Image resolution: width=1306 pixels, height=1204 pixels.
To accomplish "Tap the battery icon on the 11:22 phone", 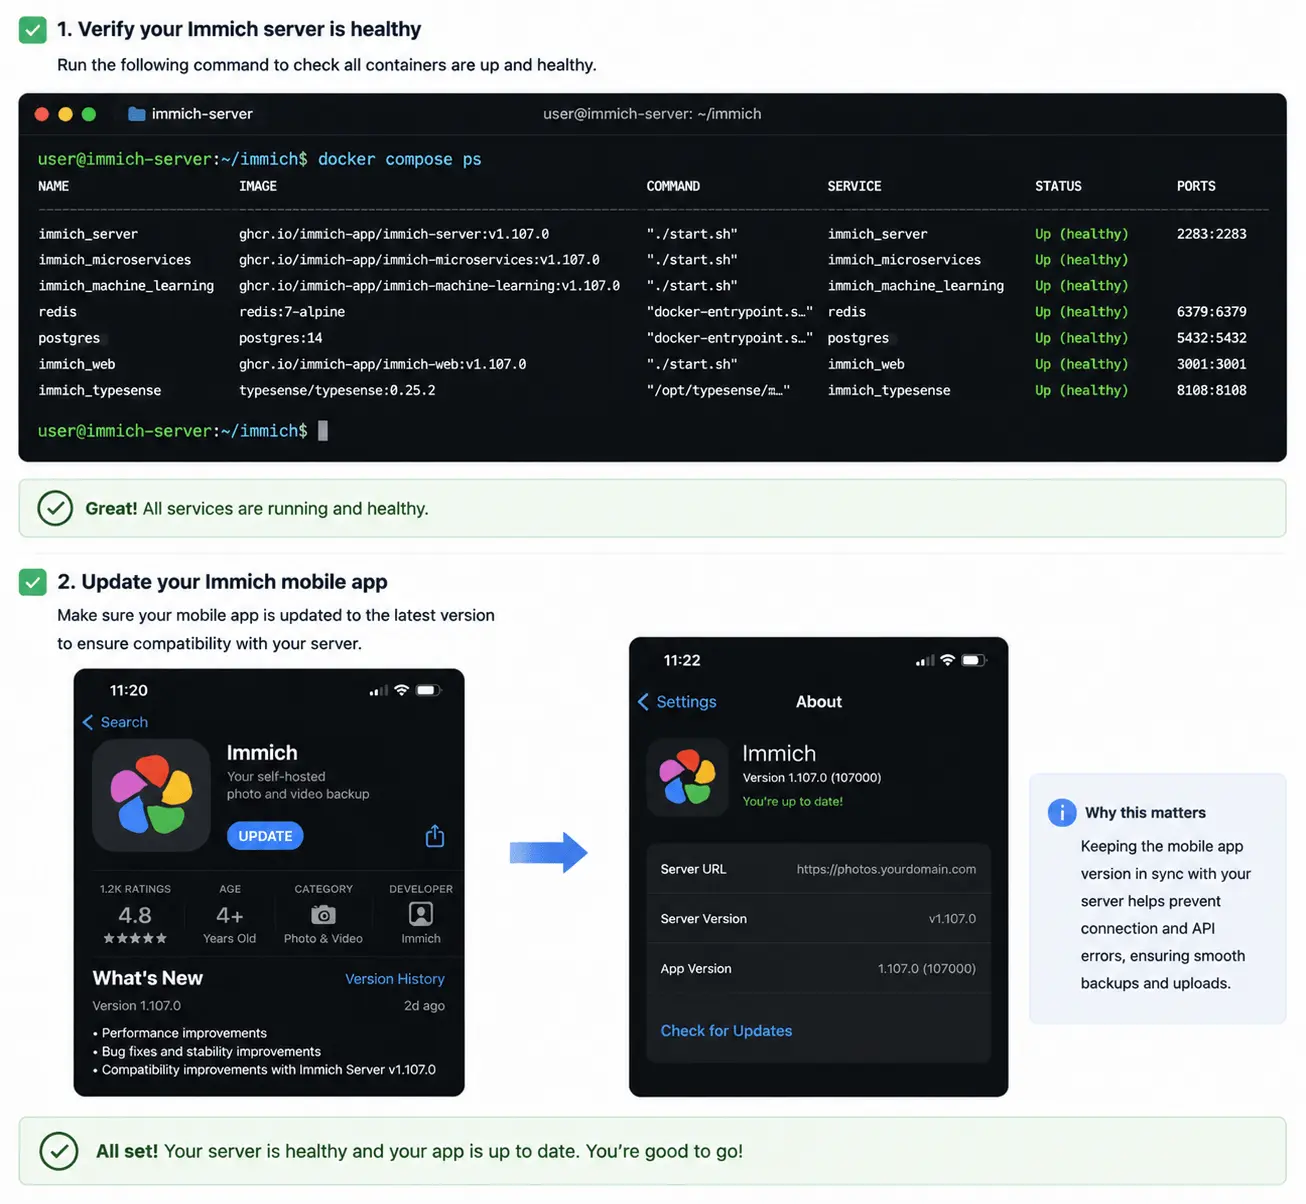I will pos(974,660).
